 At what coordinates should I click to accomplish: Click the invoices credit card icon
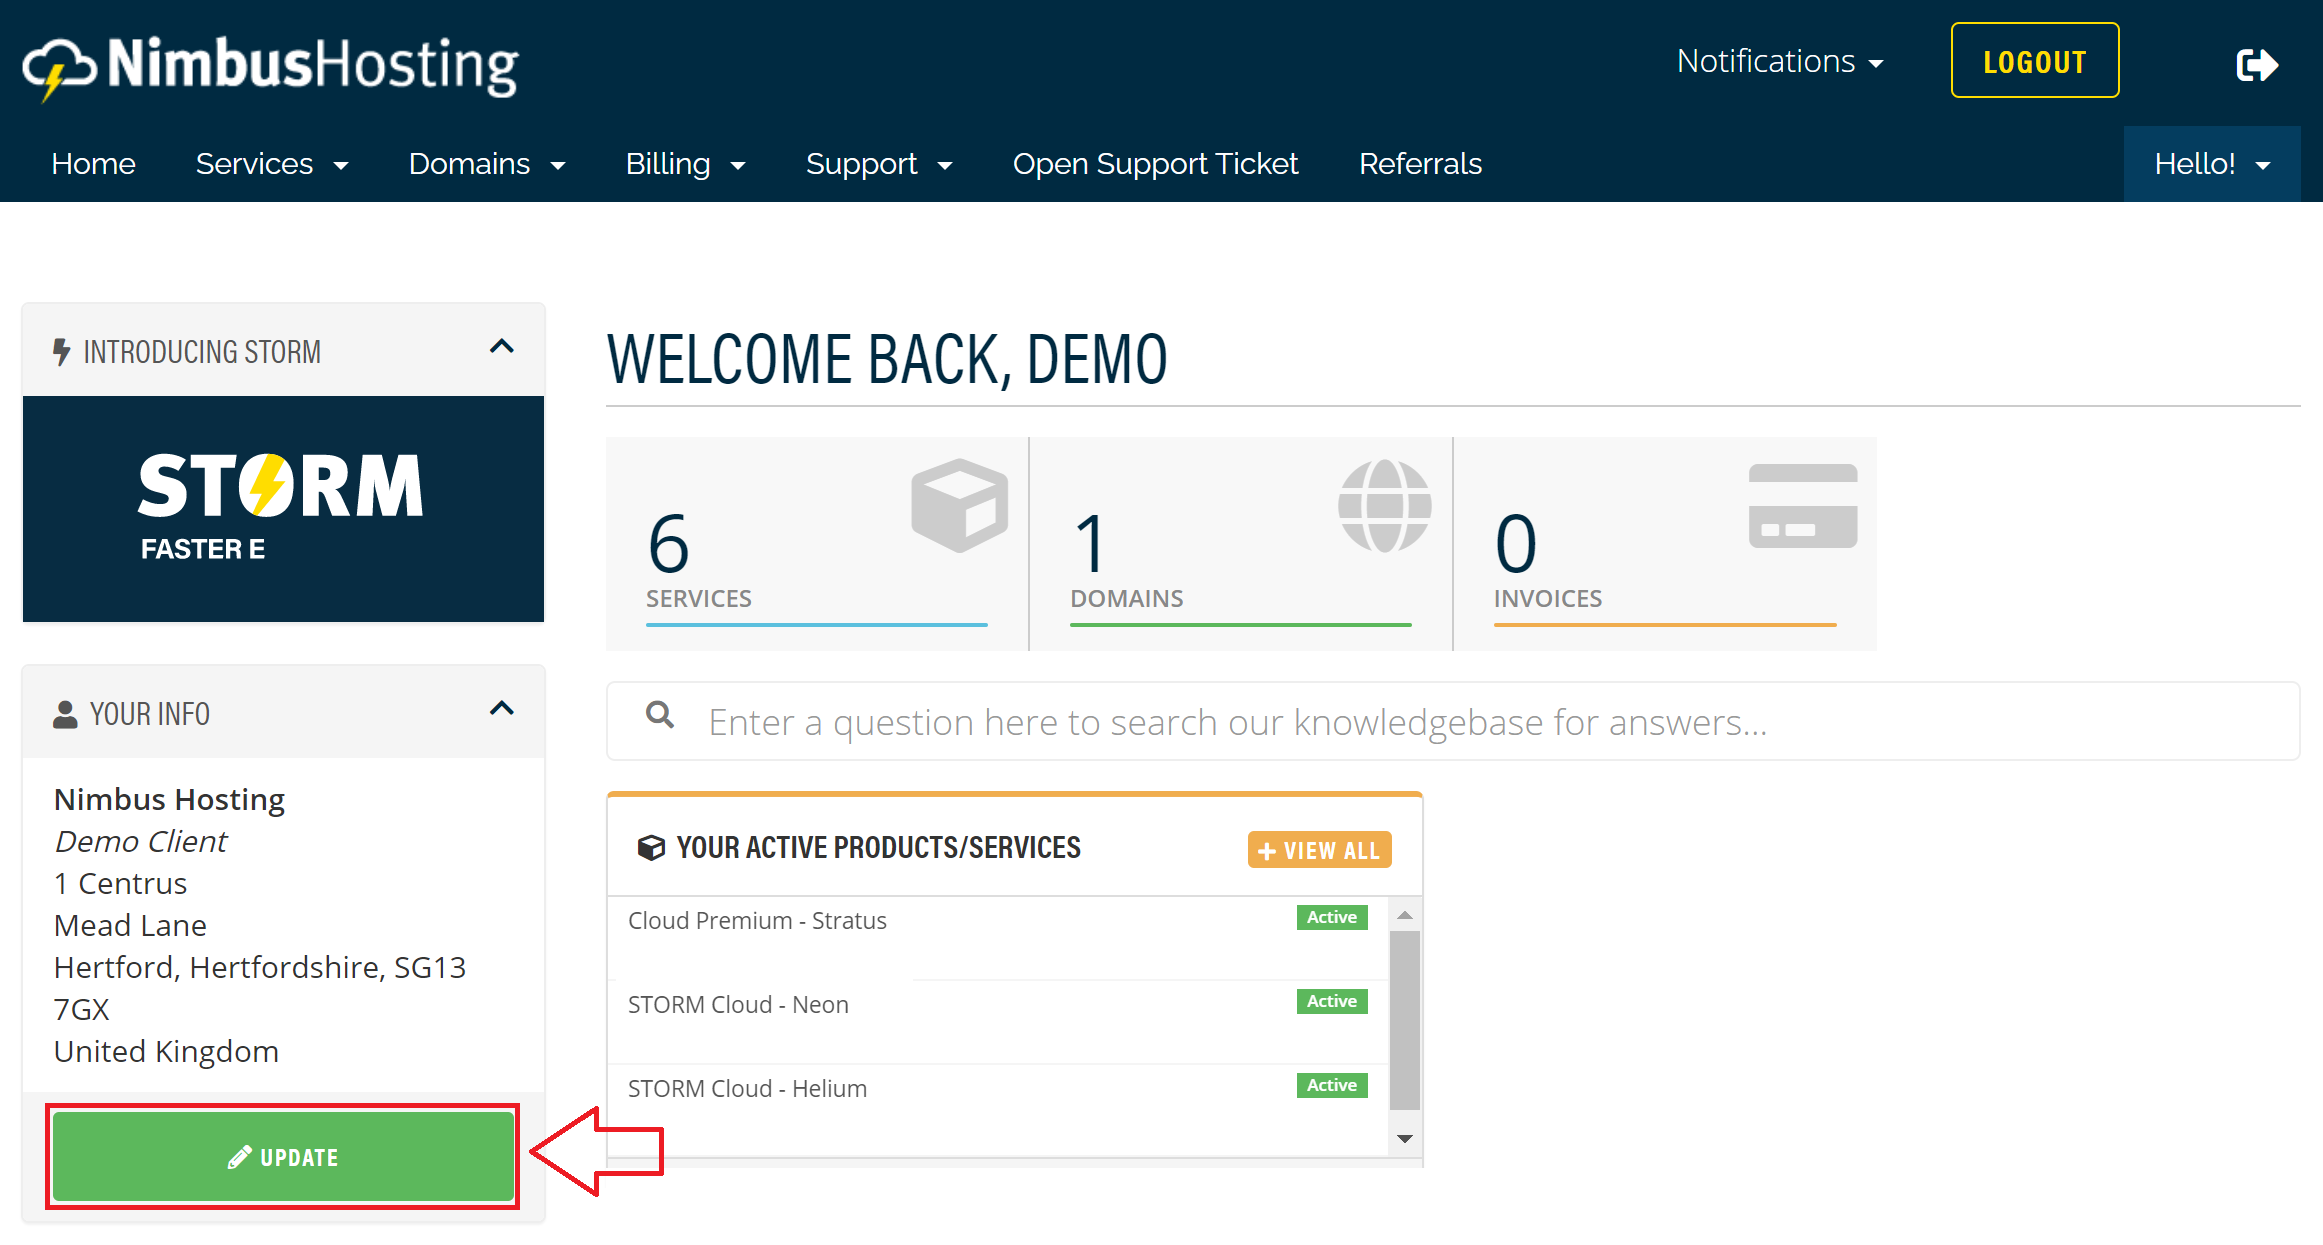click(x=1802, y=506)
